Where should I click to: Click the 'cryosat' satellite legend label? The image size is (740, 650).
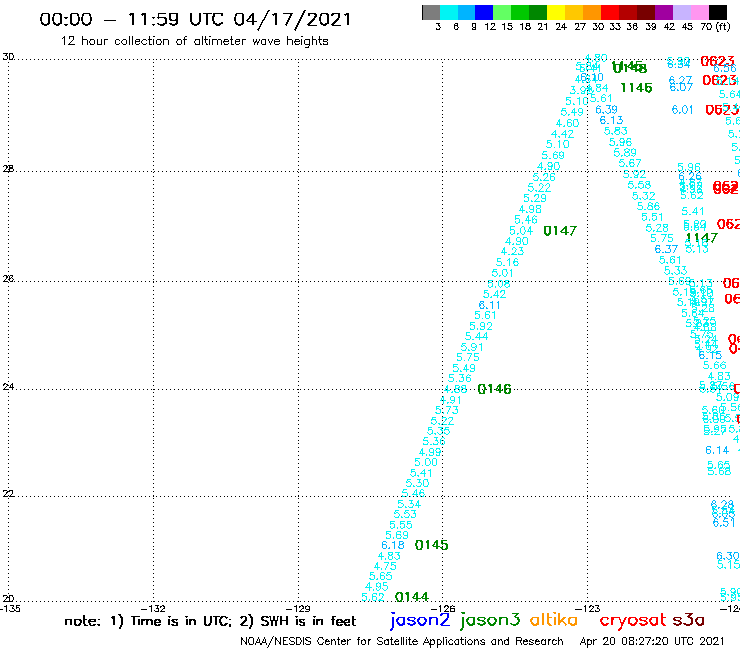tap(632, 620)
